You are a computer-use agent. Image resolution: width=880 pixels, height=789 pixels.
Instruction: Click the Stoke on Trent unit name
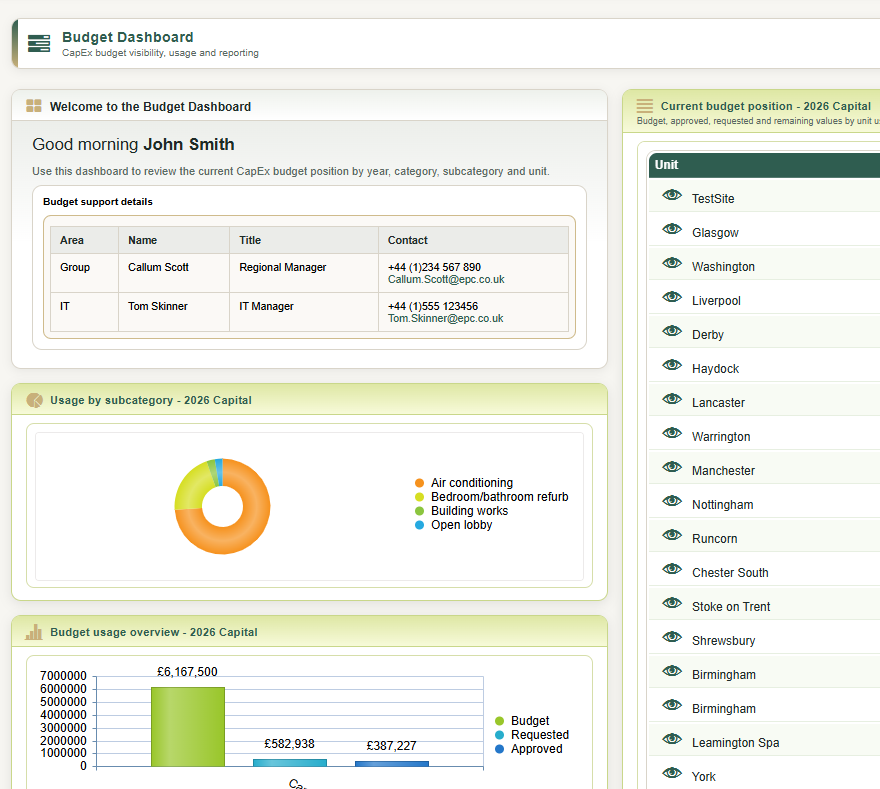(x=731, y=607)
